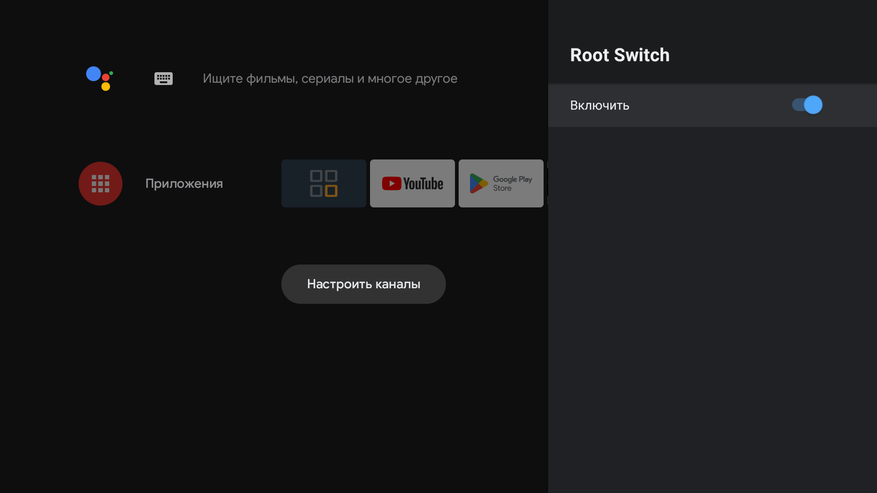The image size is (877, 493).
Task: Click the dark track of Root toggle
Action: click(798, 105)
